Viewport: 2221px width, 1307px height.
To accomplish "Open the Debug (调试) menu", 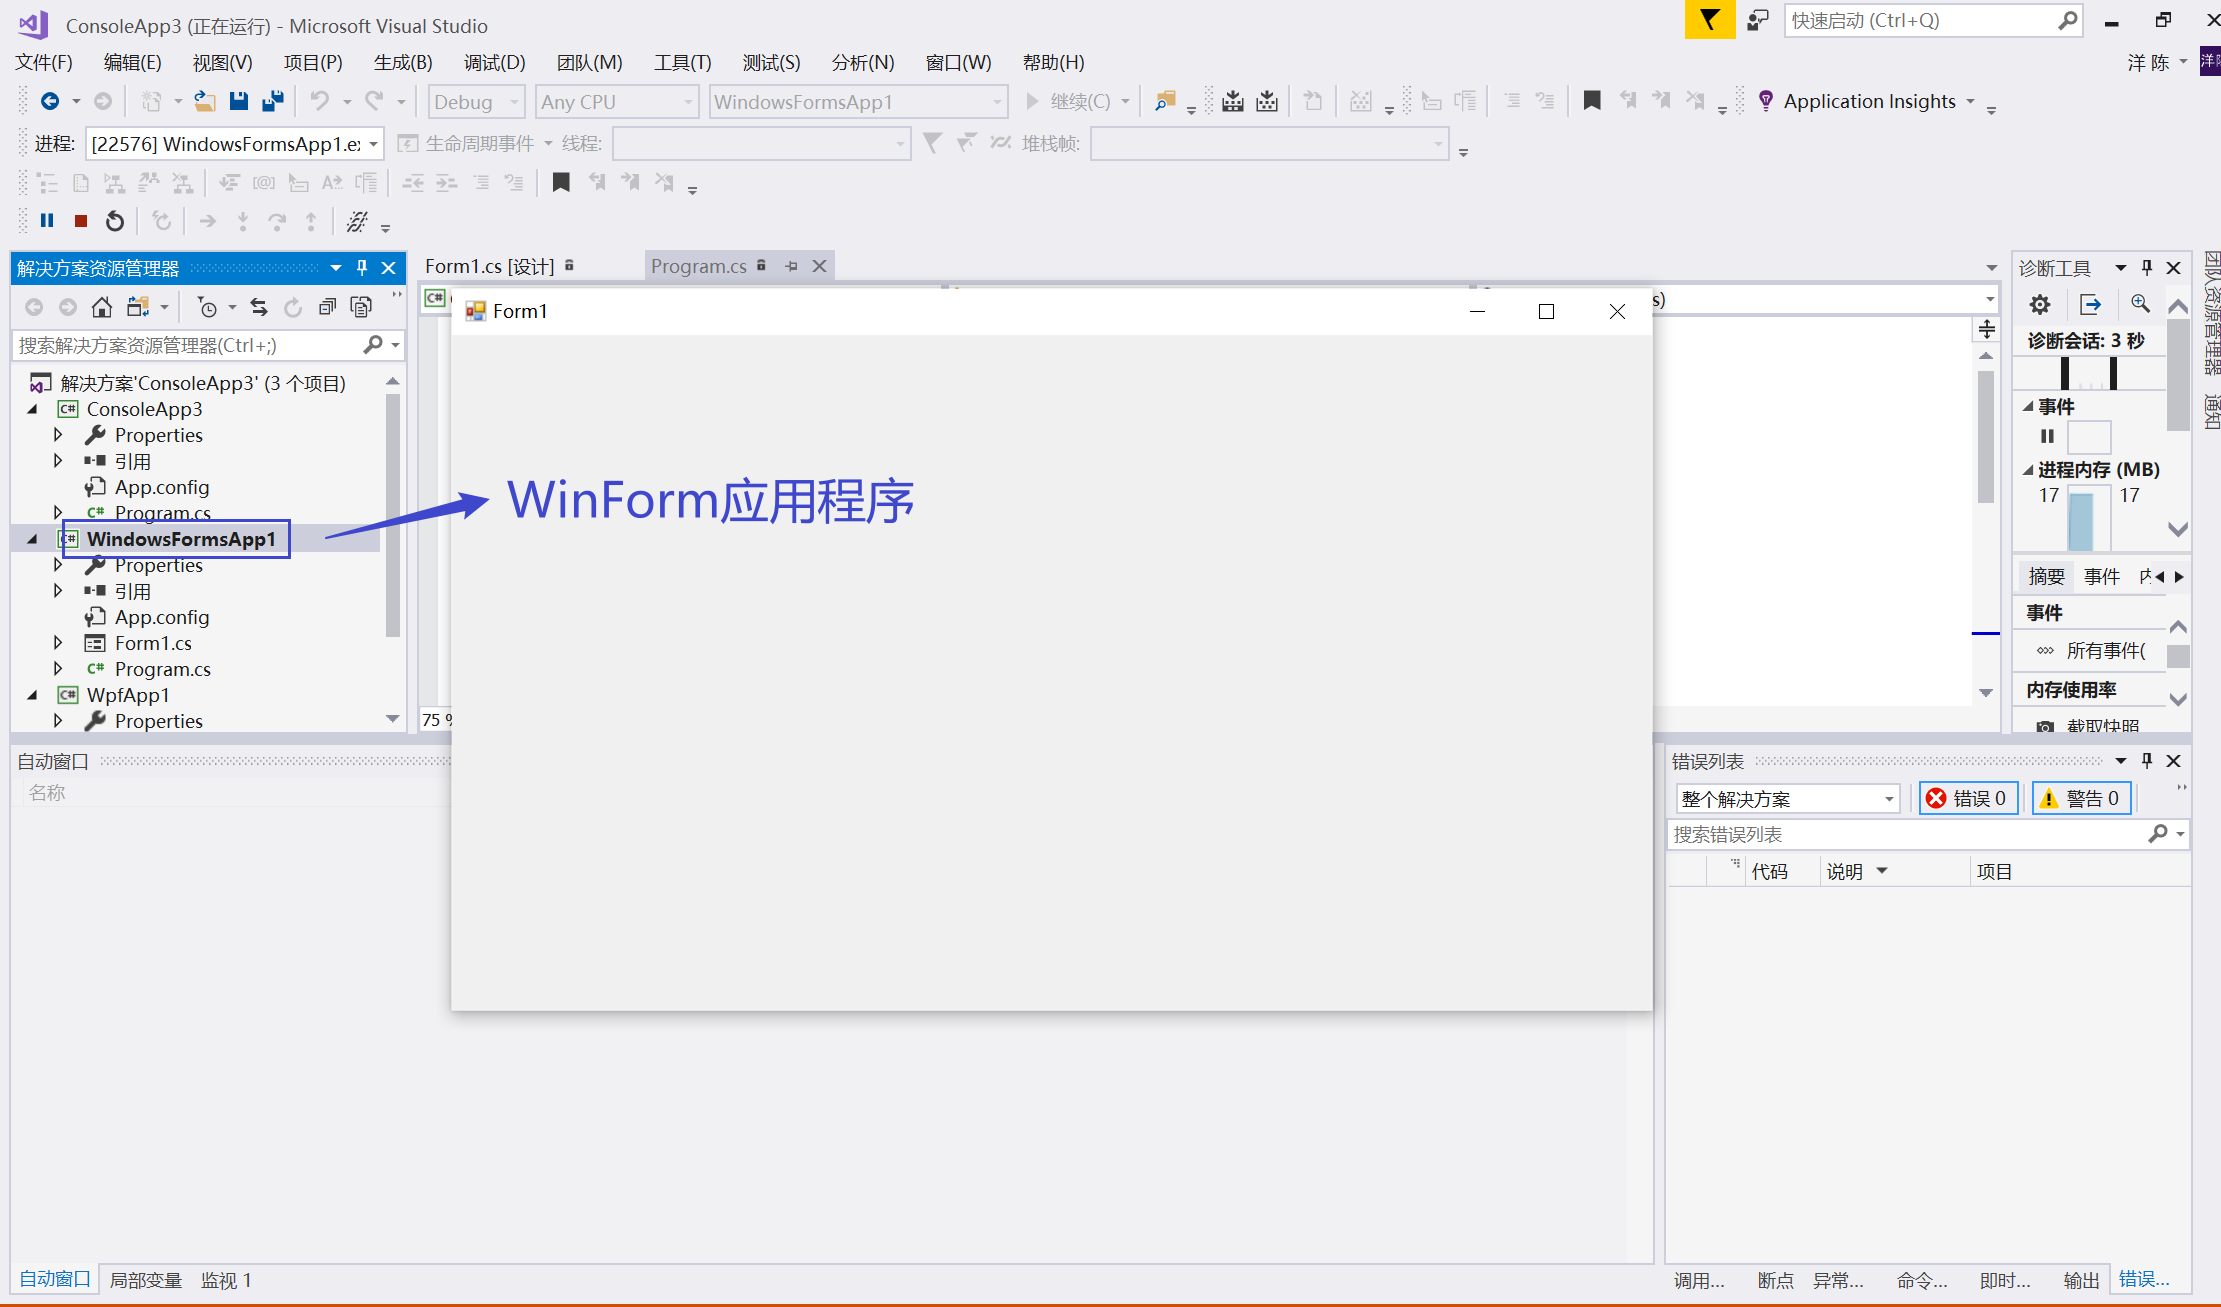I will (494, 62).
